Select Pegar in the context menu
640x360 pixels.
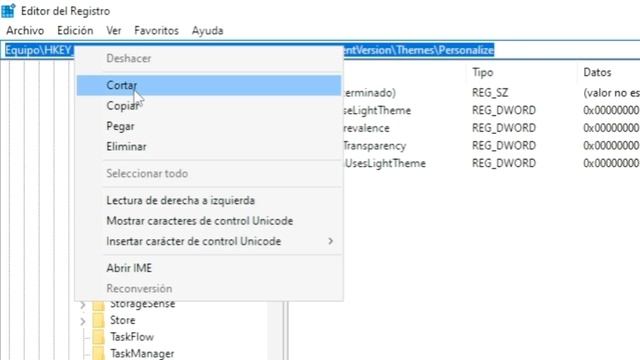coord(209,126)
